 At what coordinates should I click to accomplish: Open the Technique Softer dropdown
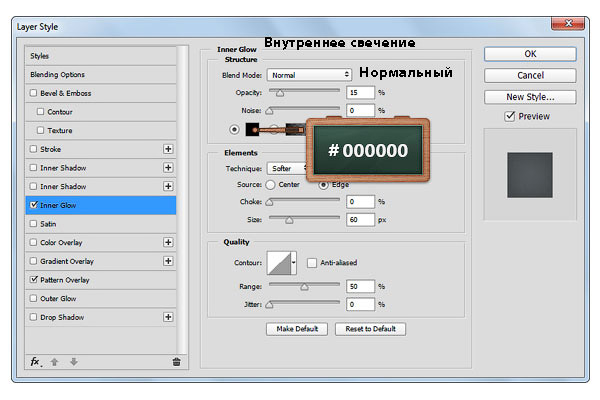pyautogui.click(x=288, y=168)
